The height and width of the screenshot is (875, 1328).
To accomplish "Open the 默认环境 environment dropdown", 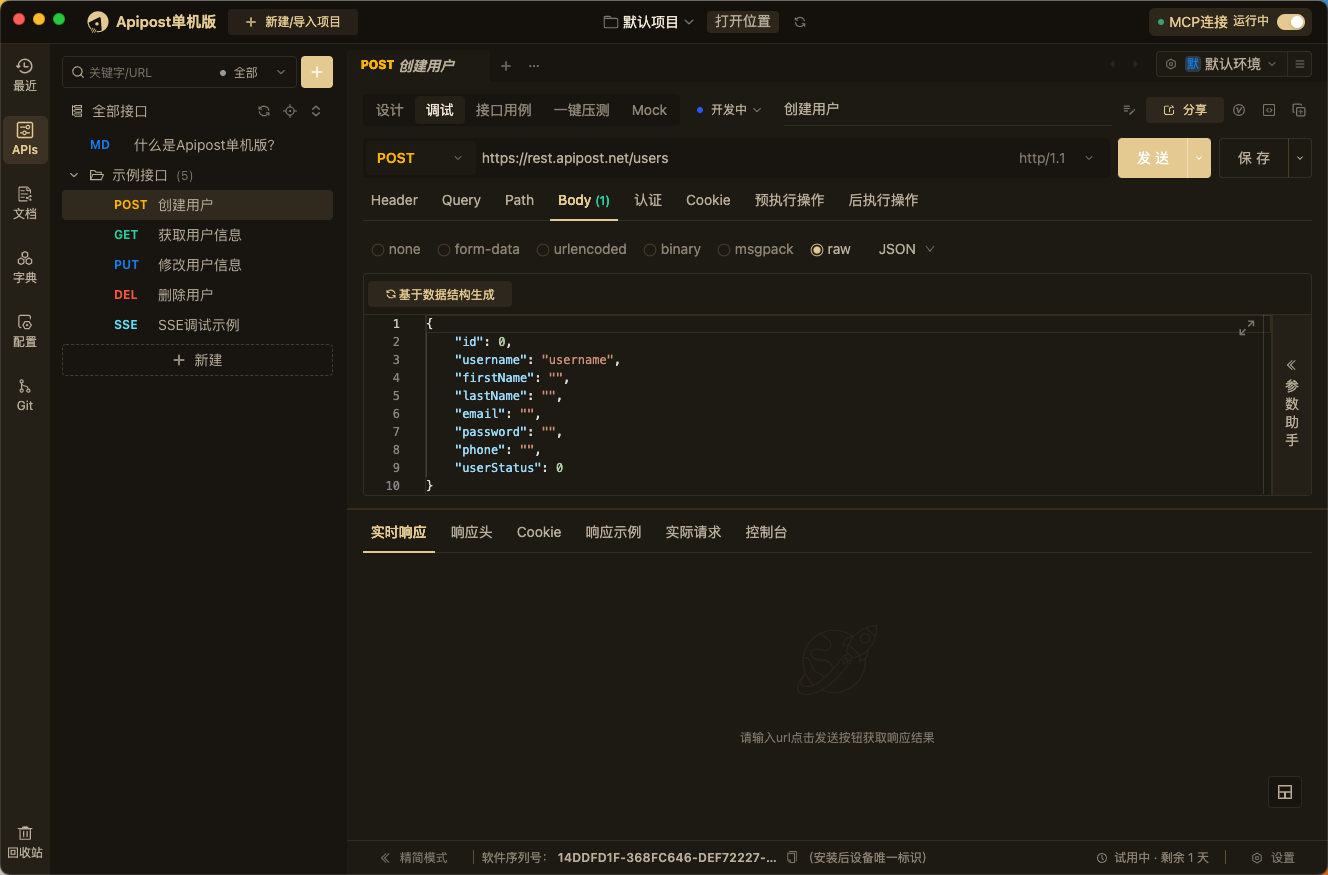I will [1230, 64].
